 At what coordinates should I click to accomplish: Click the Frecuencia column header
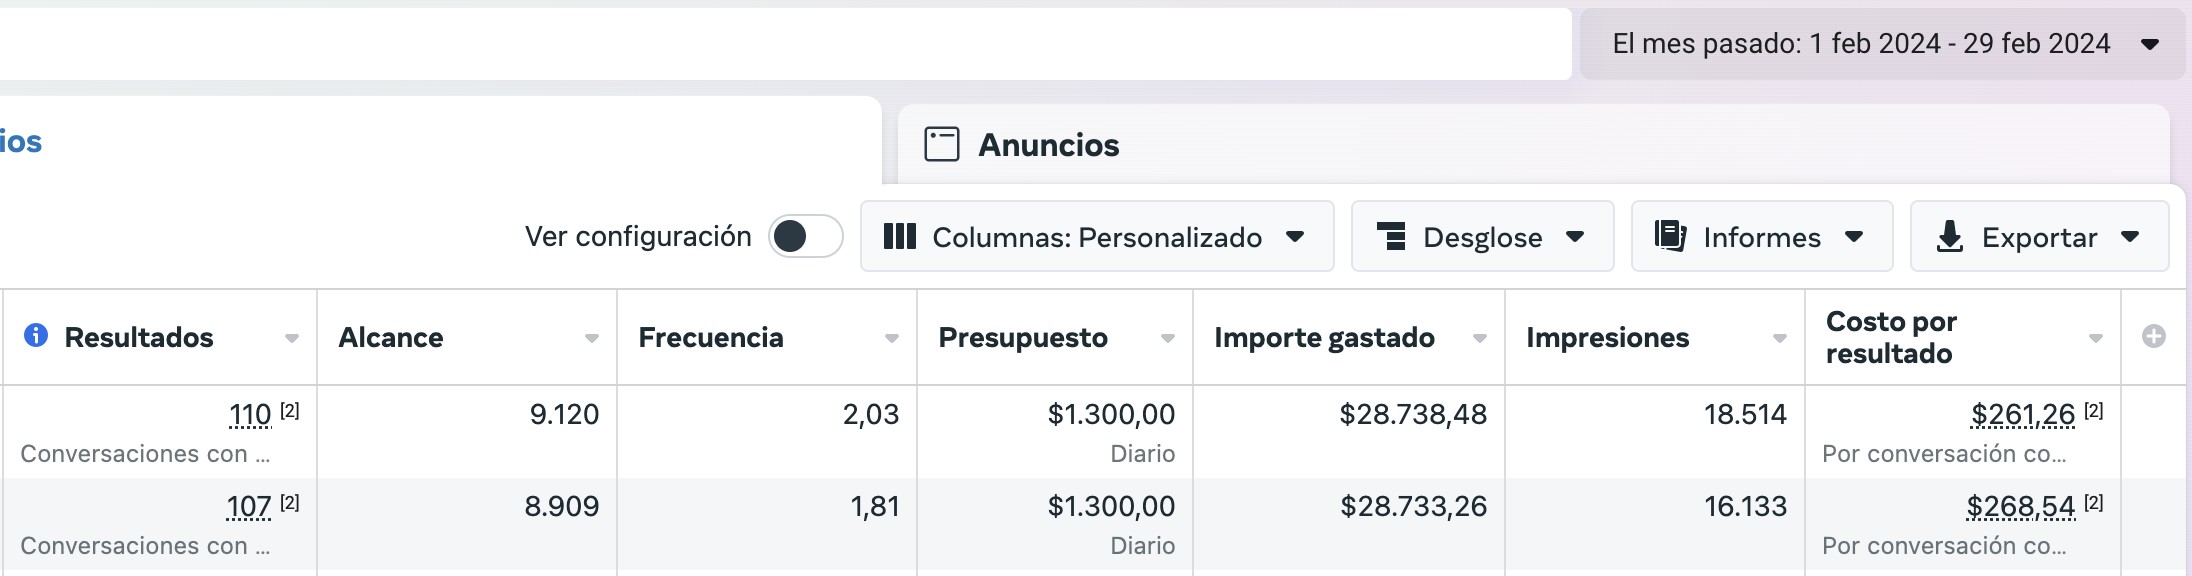click(x=710, y=338)
